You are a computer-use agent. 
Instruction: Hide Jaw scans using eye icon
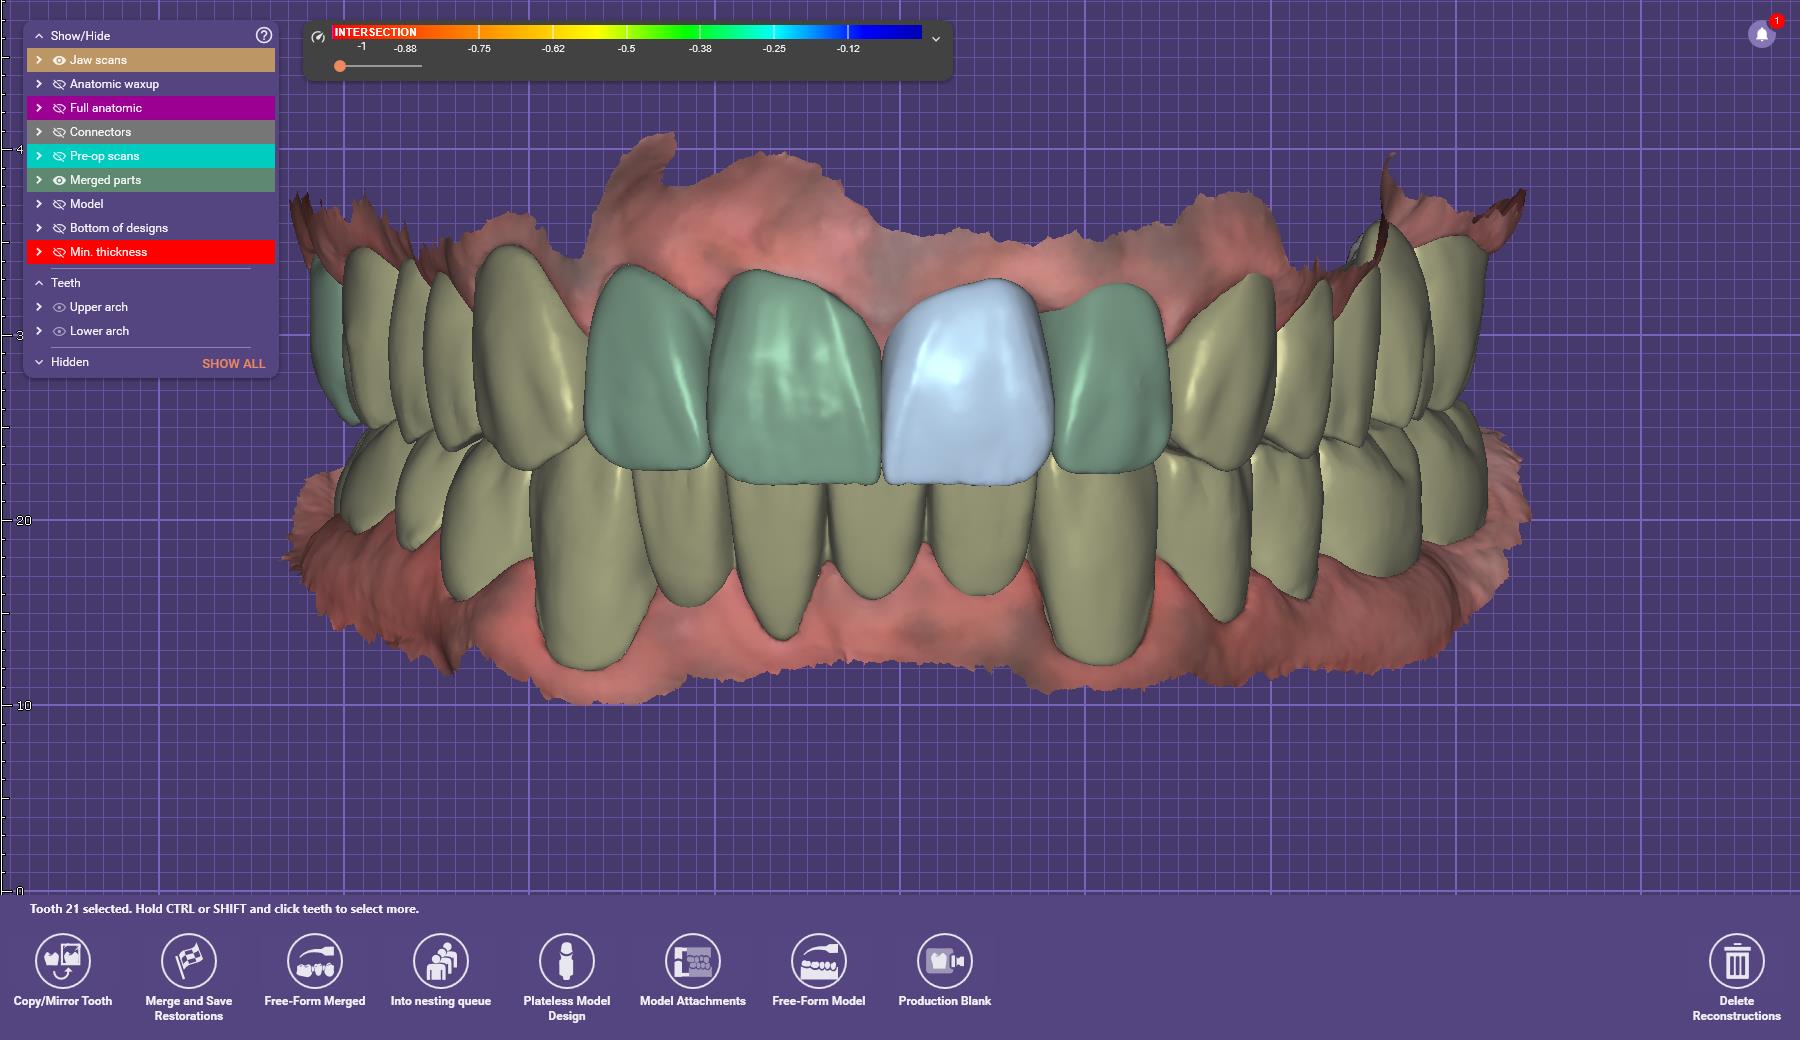[x=59, y=60]
